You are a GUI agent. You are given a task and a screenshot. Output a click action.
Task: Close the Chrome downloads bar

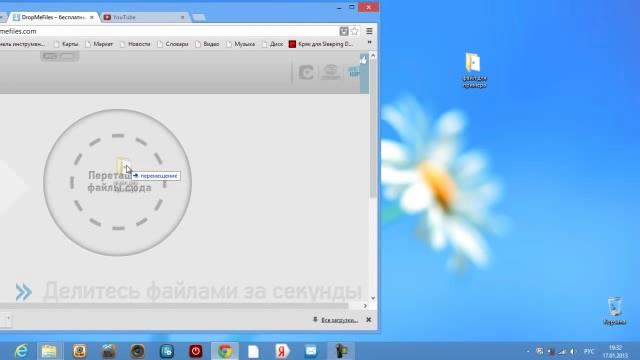pyautogui.click(x=369, y=320)
